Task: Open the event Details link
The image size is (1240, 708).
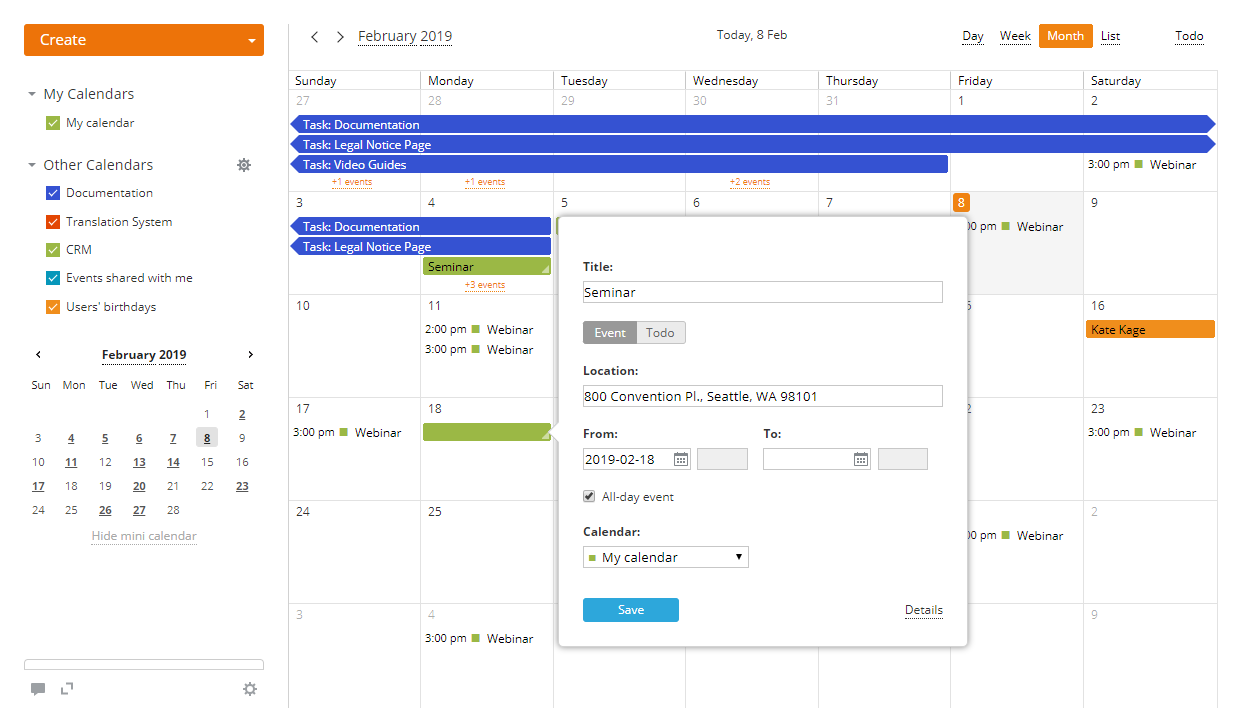Action: pos(923,610)
